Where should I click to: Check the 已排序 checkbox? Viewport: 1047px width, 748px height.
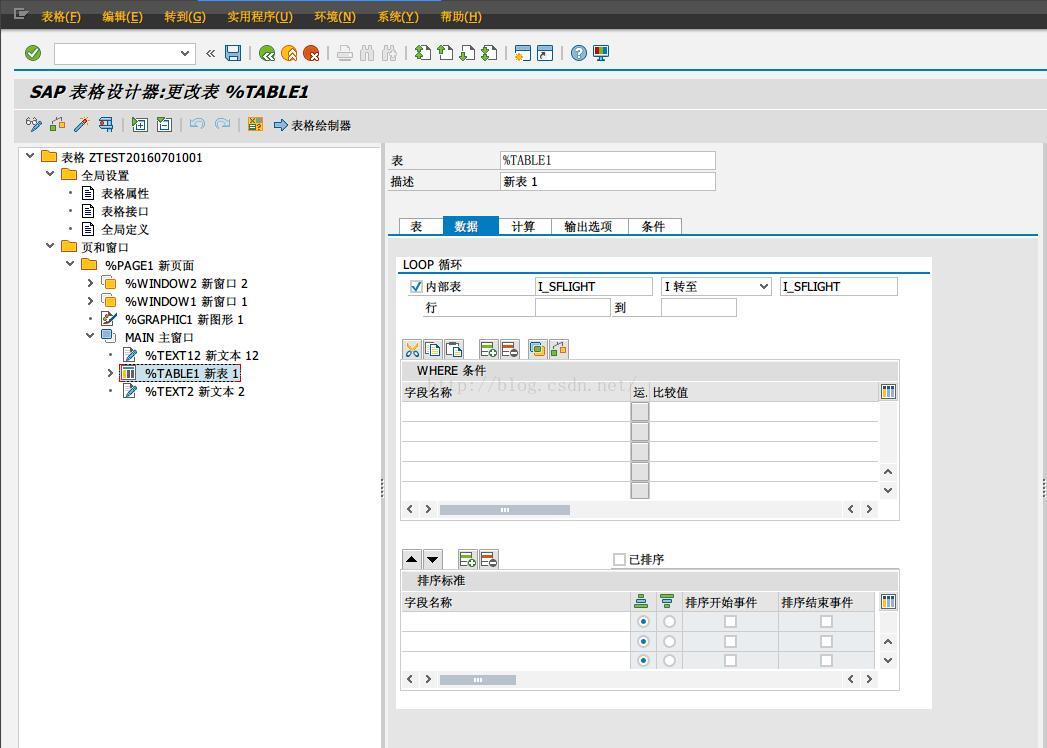619,560
